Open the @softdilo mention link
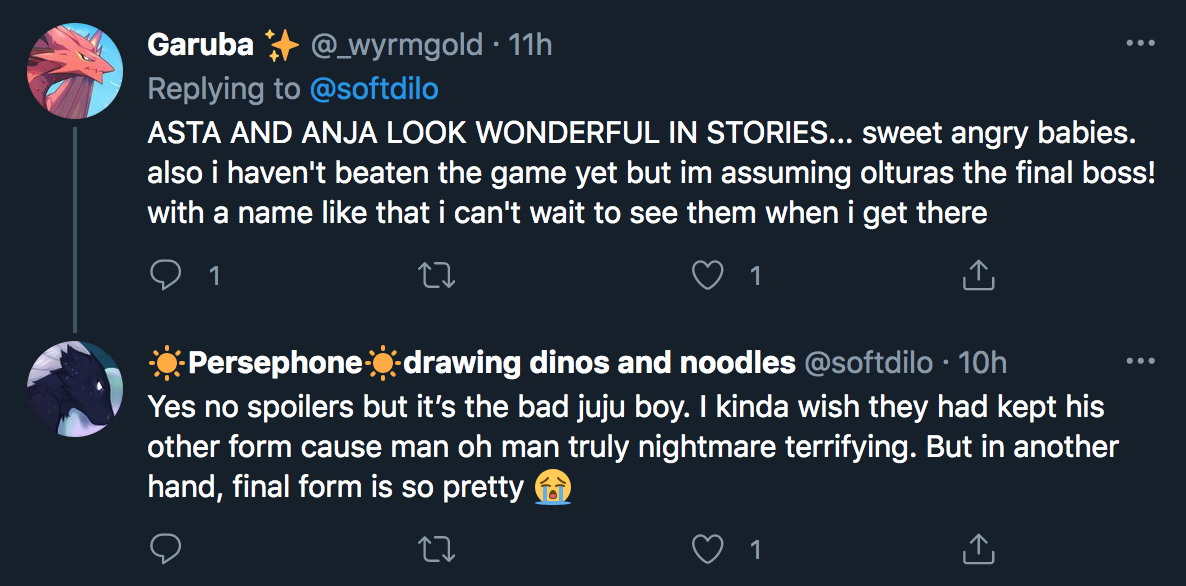Image resolution: width=1186 pixels, height=586 pixels. (x=374, y=89)
